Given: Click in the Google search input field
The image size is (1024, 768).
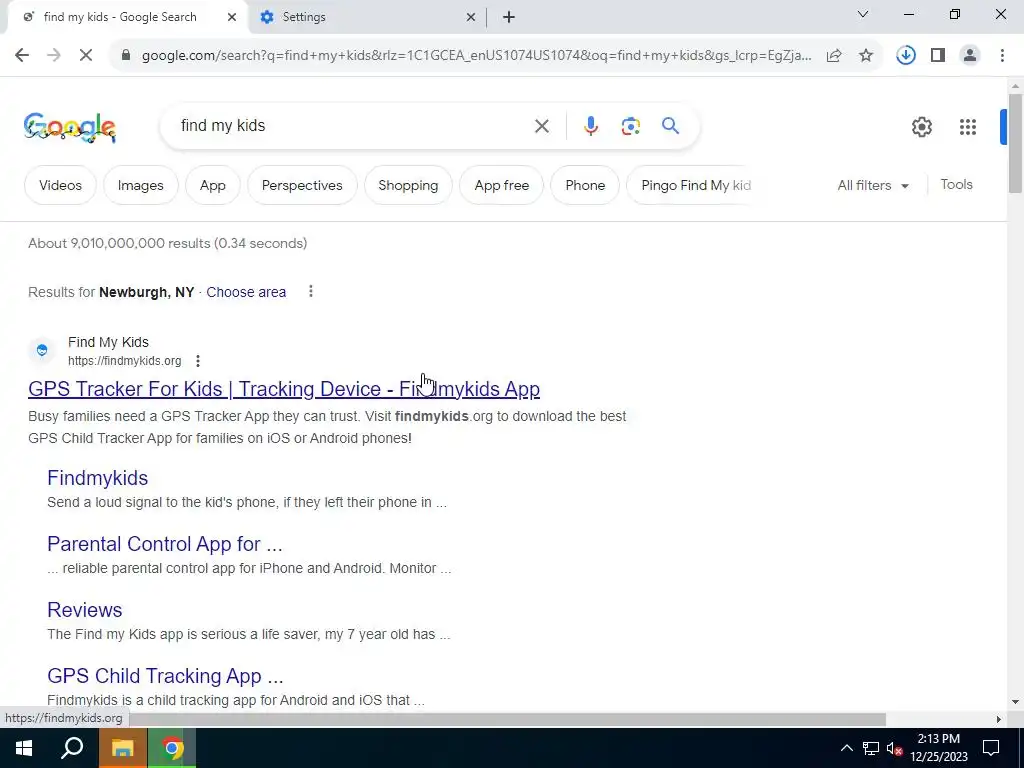Looking at the screenshot, I should click(353, 126).
